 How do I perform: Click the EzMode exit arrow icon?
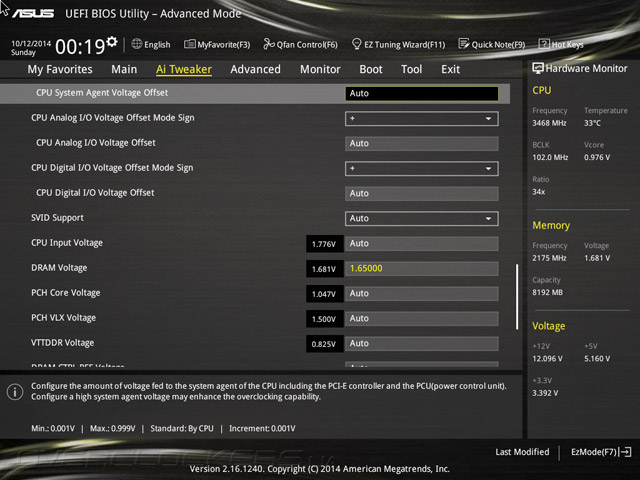(626, 452)
